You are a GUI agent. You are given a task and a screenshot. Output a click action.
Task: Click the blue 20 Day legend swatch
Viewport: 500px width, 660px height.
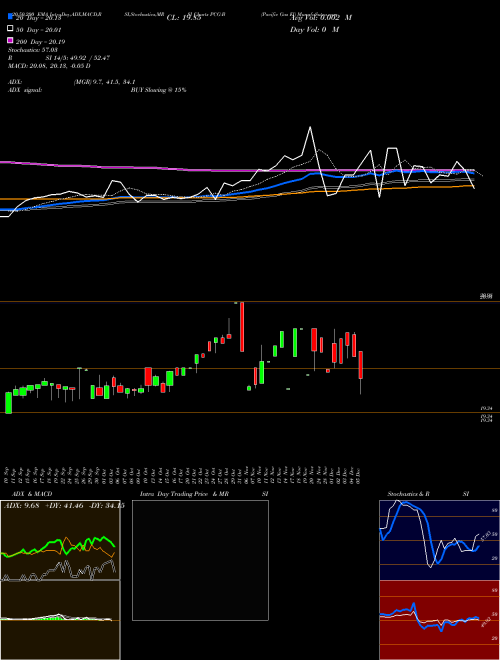(x=10, y=17)
